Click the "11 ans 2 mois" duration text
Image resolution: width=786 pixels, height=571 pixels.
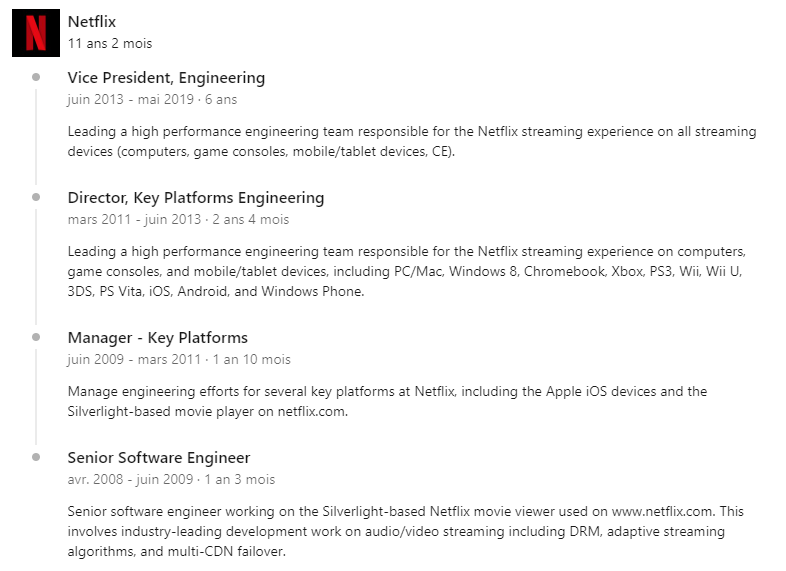110,44
